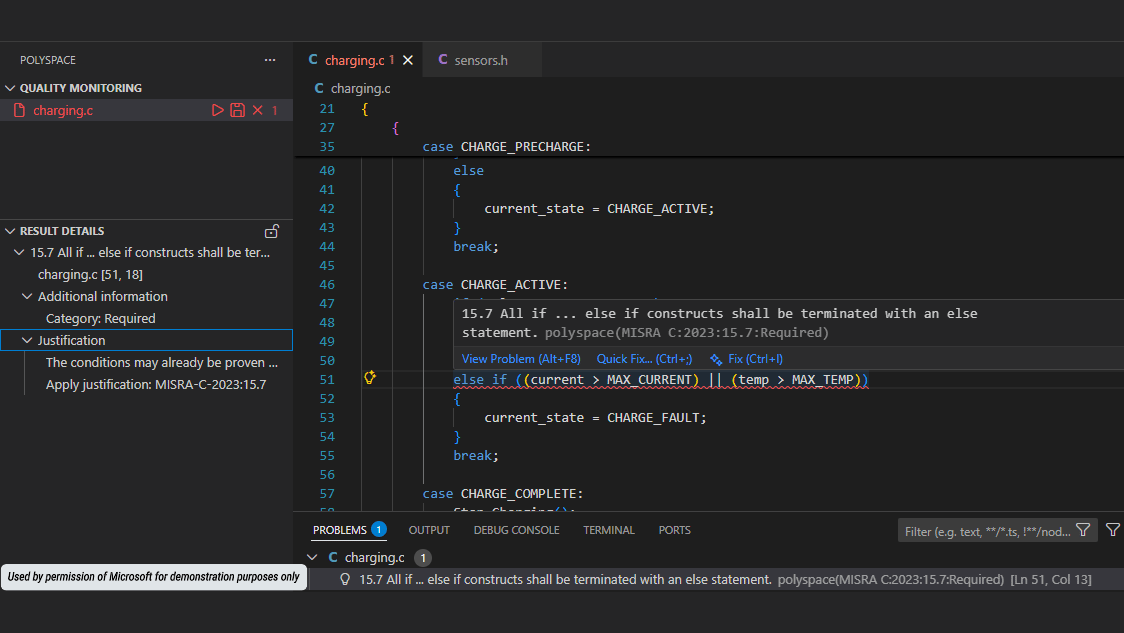This screenshot has height=633, width=1124.
Task: Click the red X icon beside charging.c
Action: (x=257, y=110)
